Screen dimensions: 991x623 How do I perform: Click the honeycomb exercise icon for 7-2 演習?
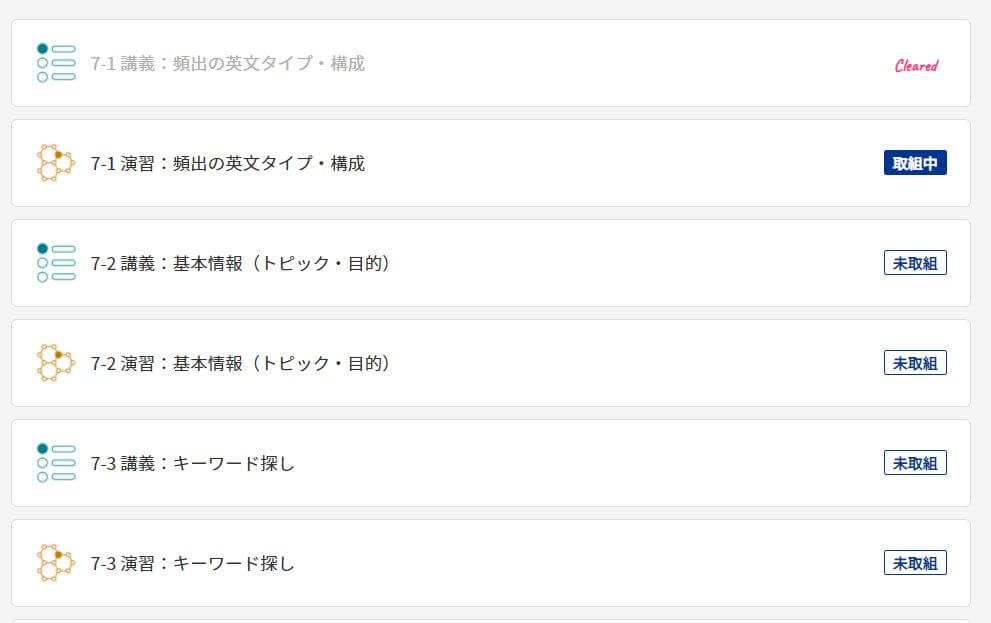56,363
